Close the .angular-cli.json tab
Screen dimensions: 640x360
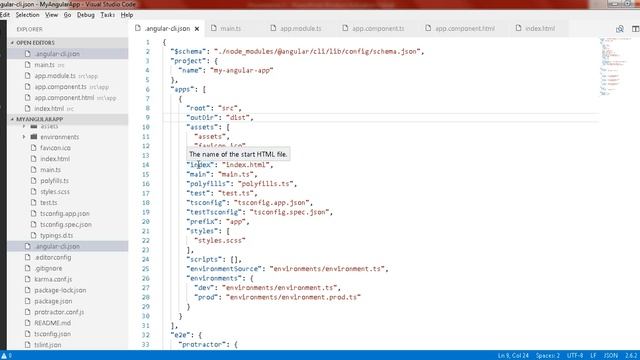(197, 29)
